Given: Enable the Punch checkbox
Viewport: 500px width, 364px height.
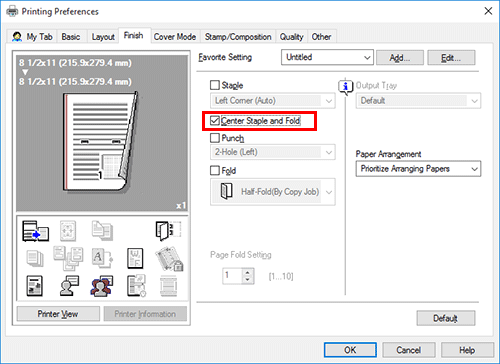Looking at the screenshot, I should (x=215, y=138).
